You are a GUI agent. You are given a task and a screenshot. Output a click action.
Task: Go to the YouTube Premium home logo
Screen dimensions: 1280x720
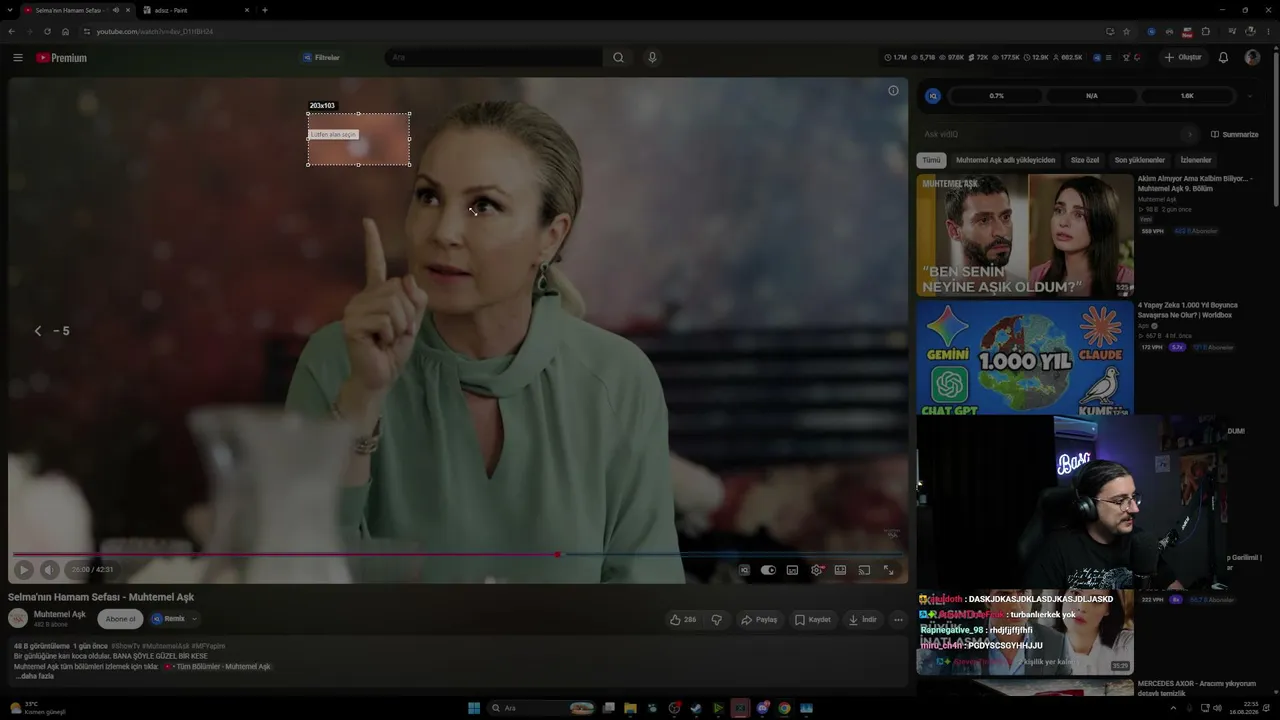tap(62, 58)
